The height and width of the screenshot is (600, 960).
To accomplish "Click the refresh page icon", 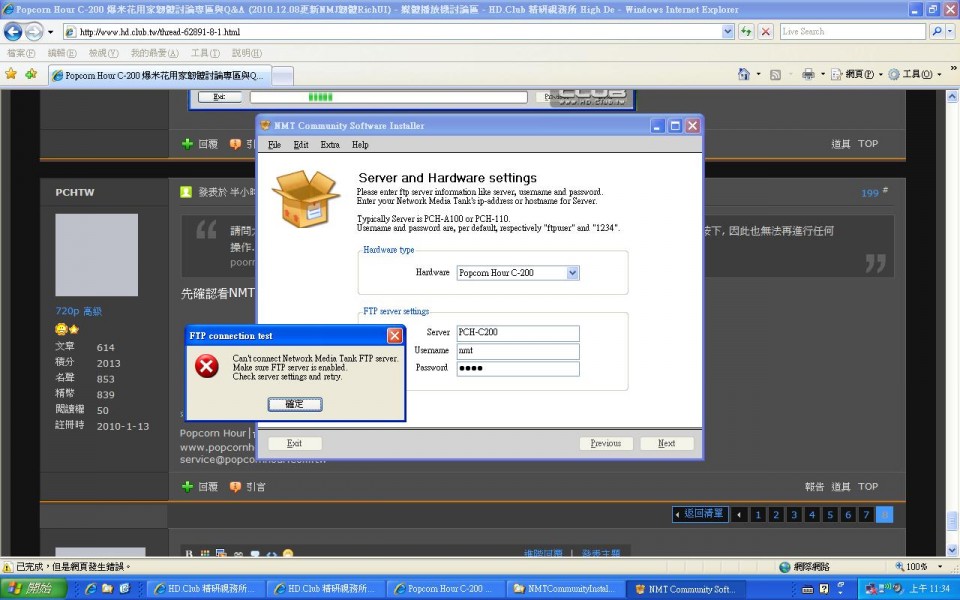I will [x=746, y=32].
